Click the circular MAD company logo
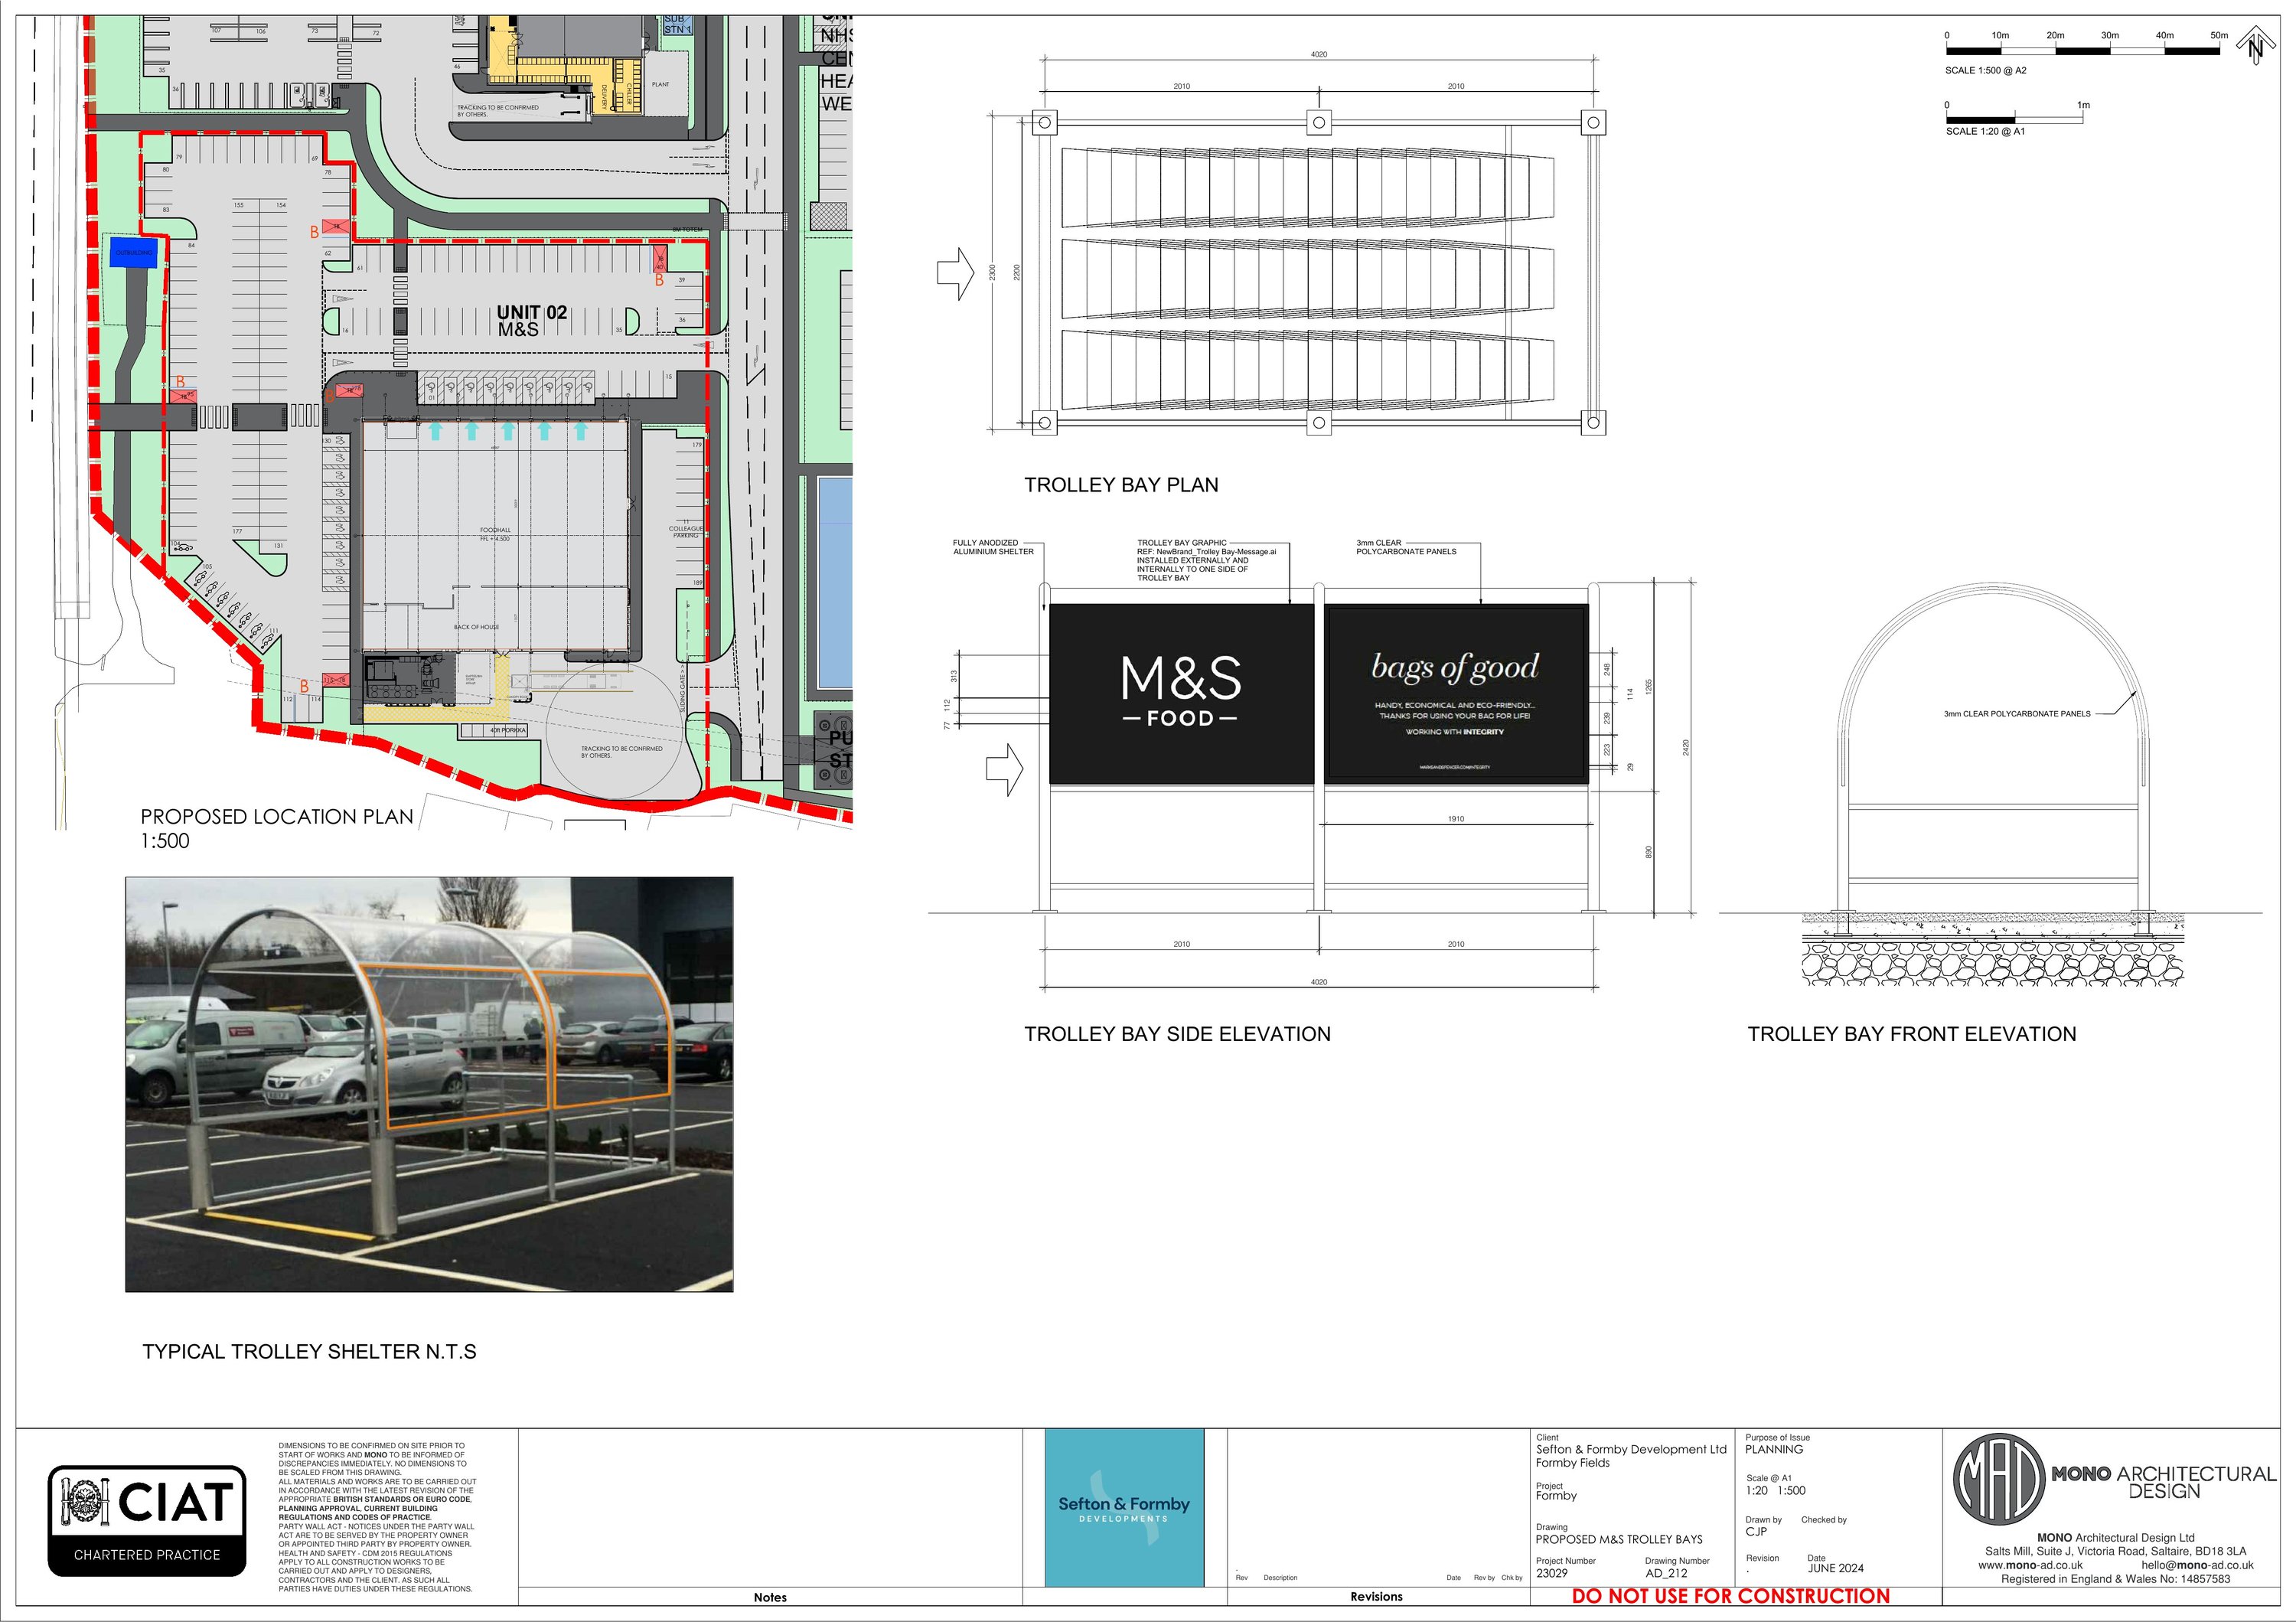This screenshot has height=1622, width=2296. (x=1999, y=1480)
